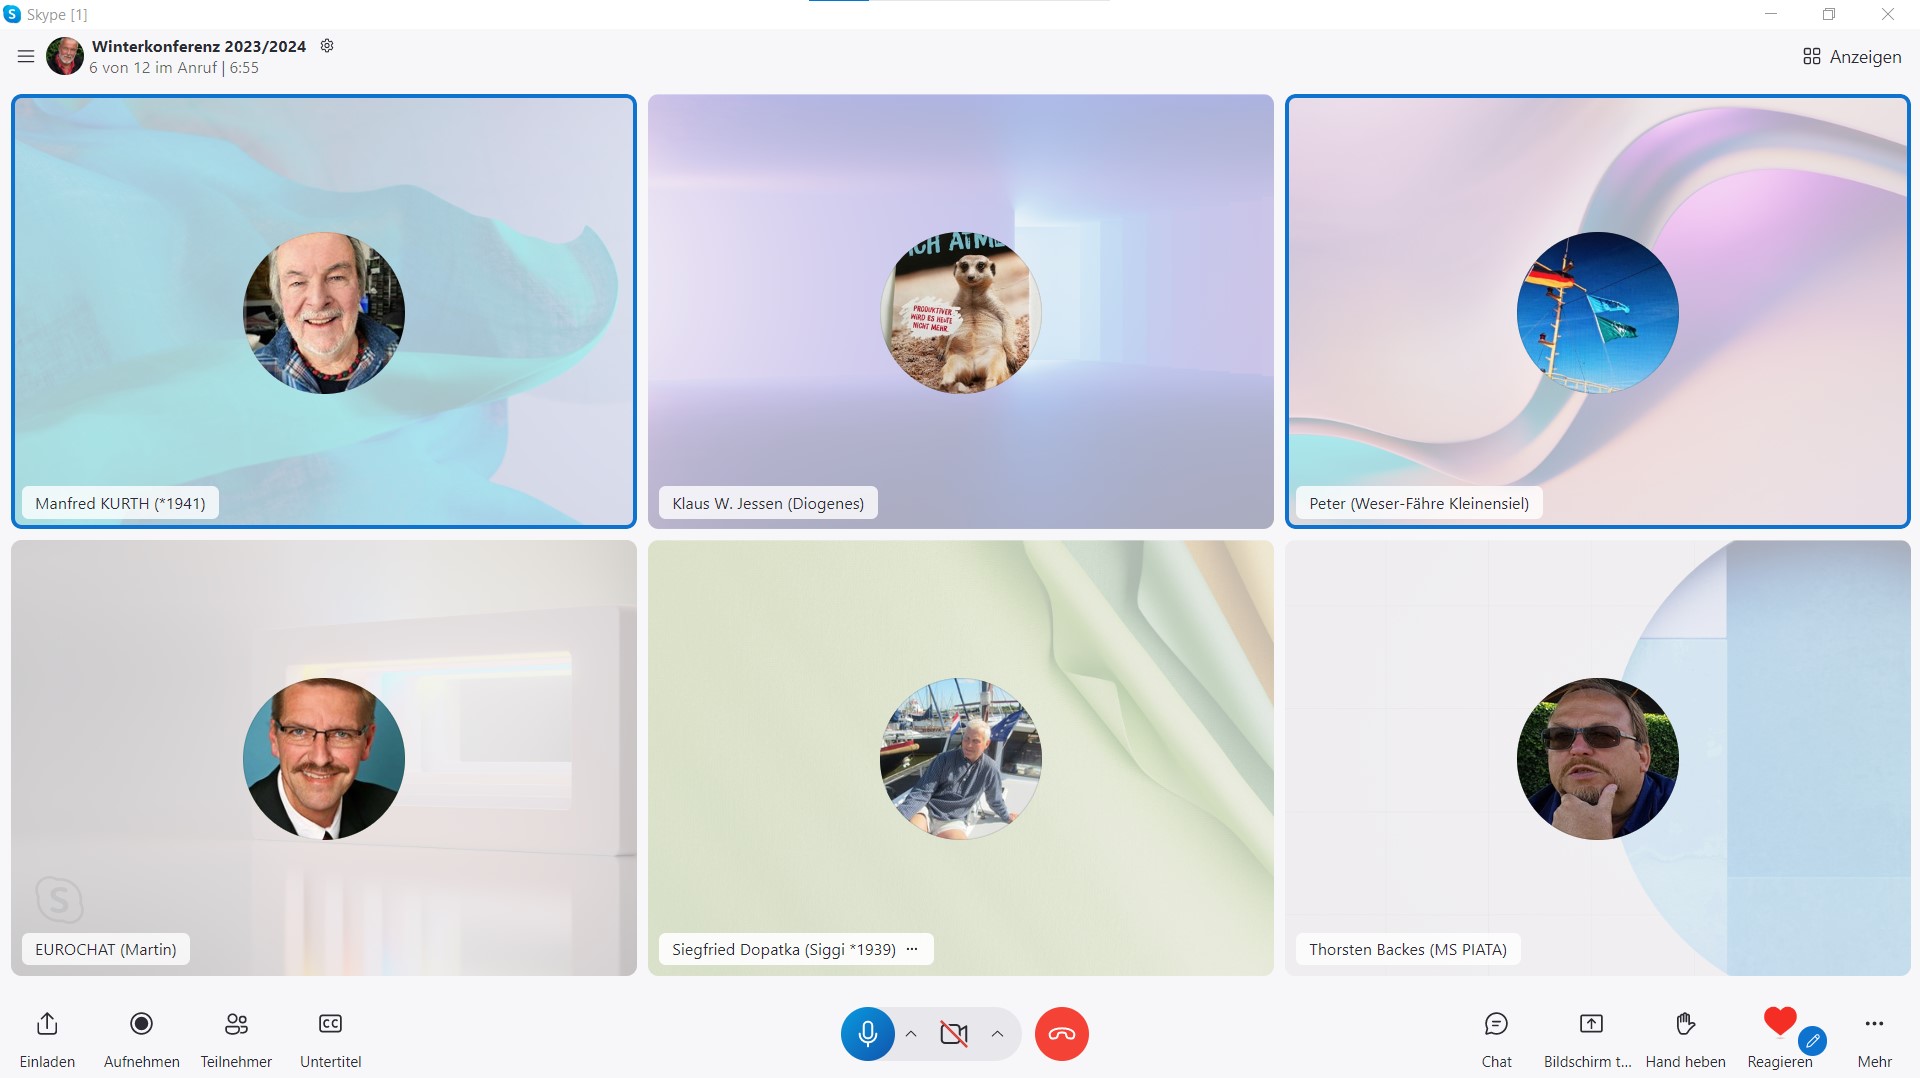The image size is (1920, 1078).
Task: Select Thorsten Backes' video tile
Action: (x=1597, y=758)
